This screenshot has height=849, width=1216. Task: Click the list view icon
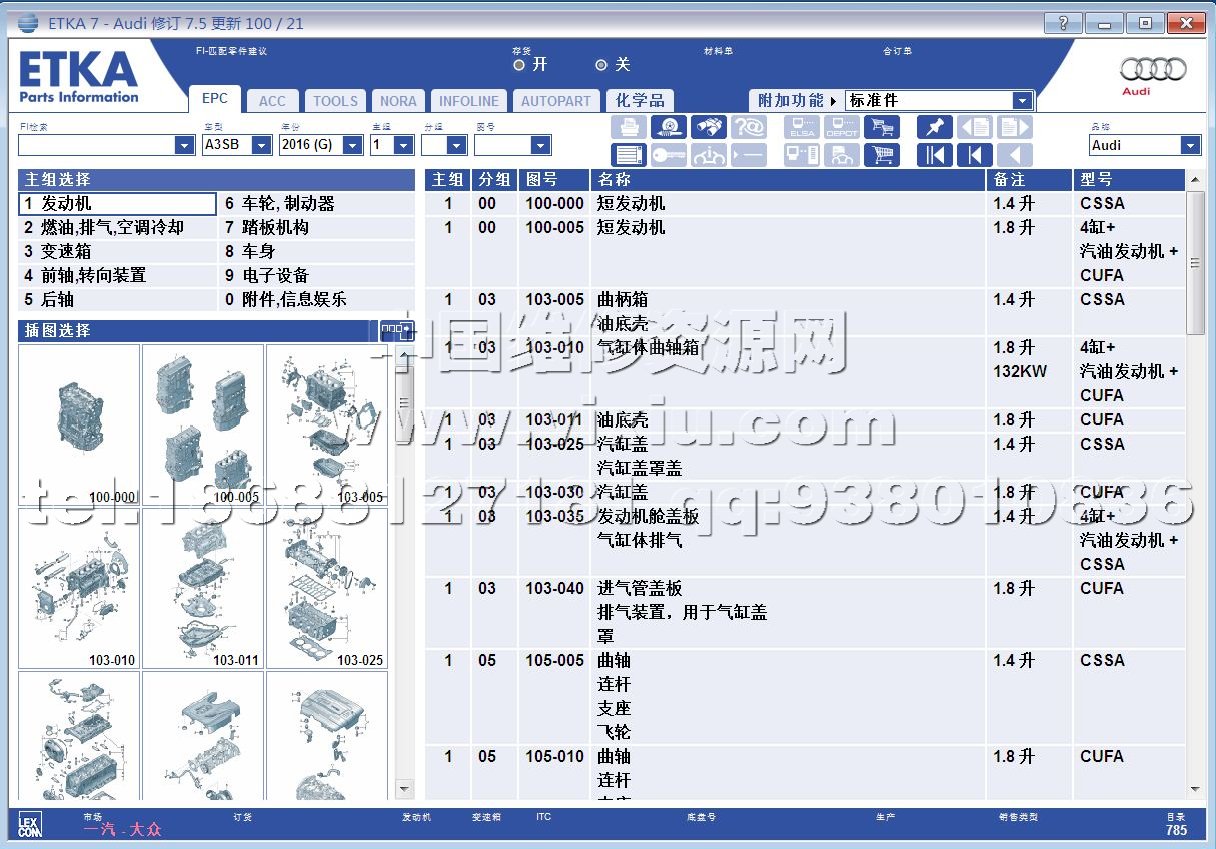629,155
